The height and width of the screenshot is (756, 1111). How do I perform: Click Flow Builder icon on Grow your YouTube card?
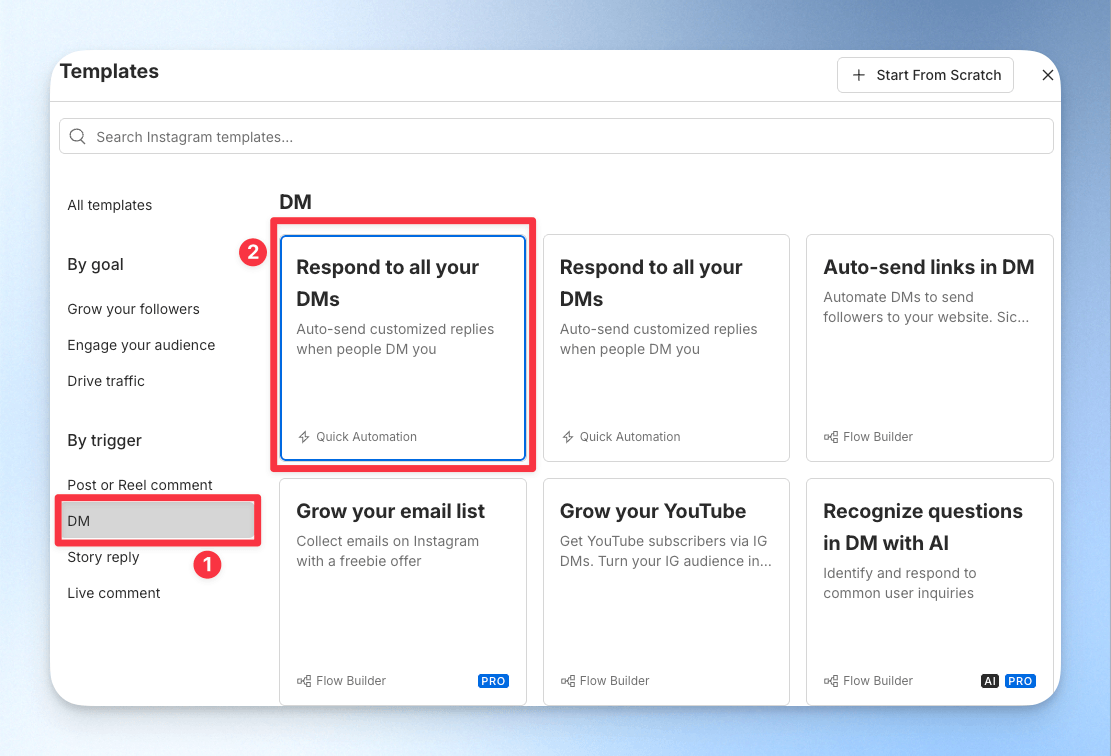click(568, 681)
